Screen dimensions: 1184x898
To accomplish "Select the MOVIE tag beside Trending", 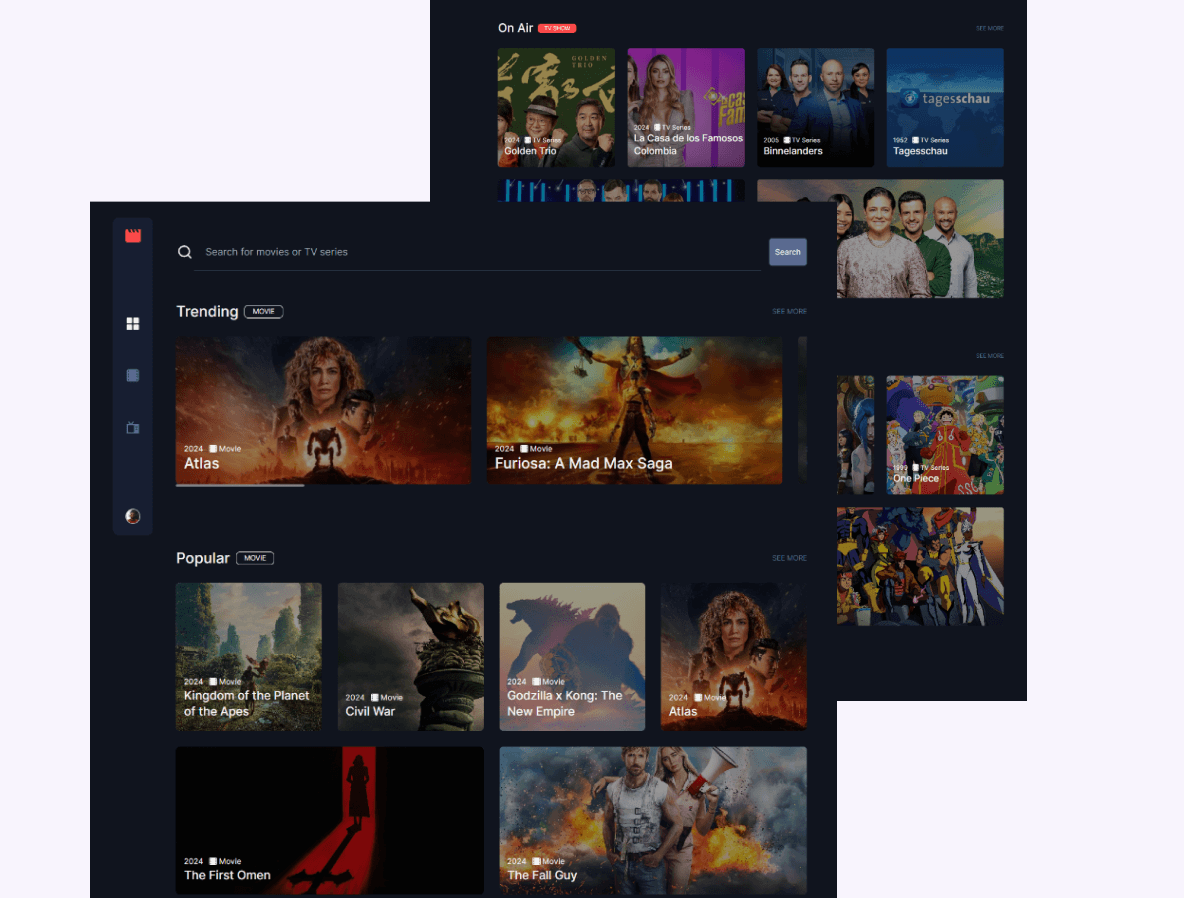I will (x=264, y=311).
